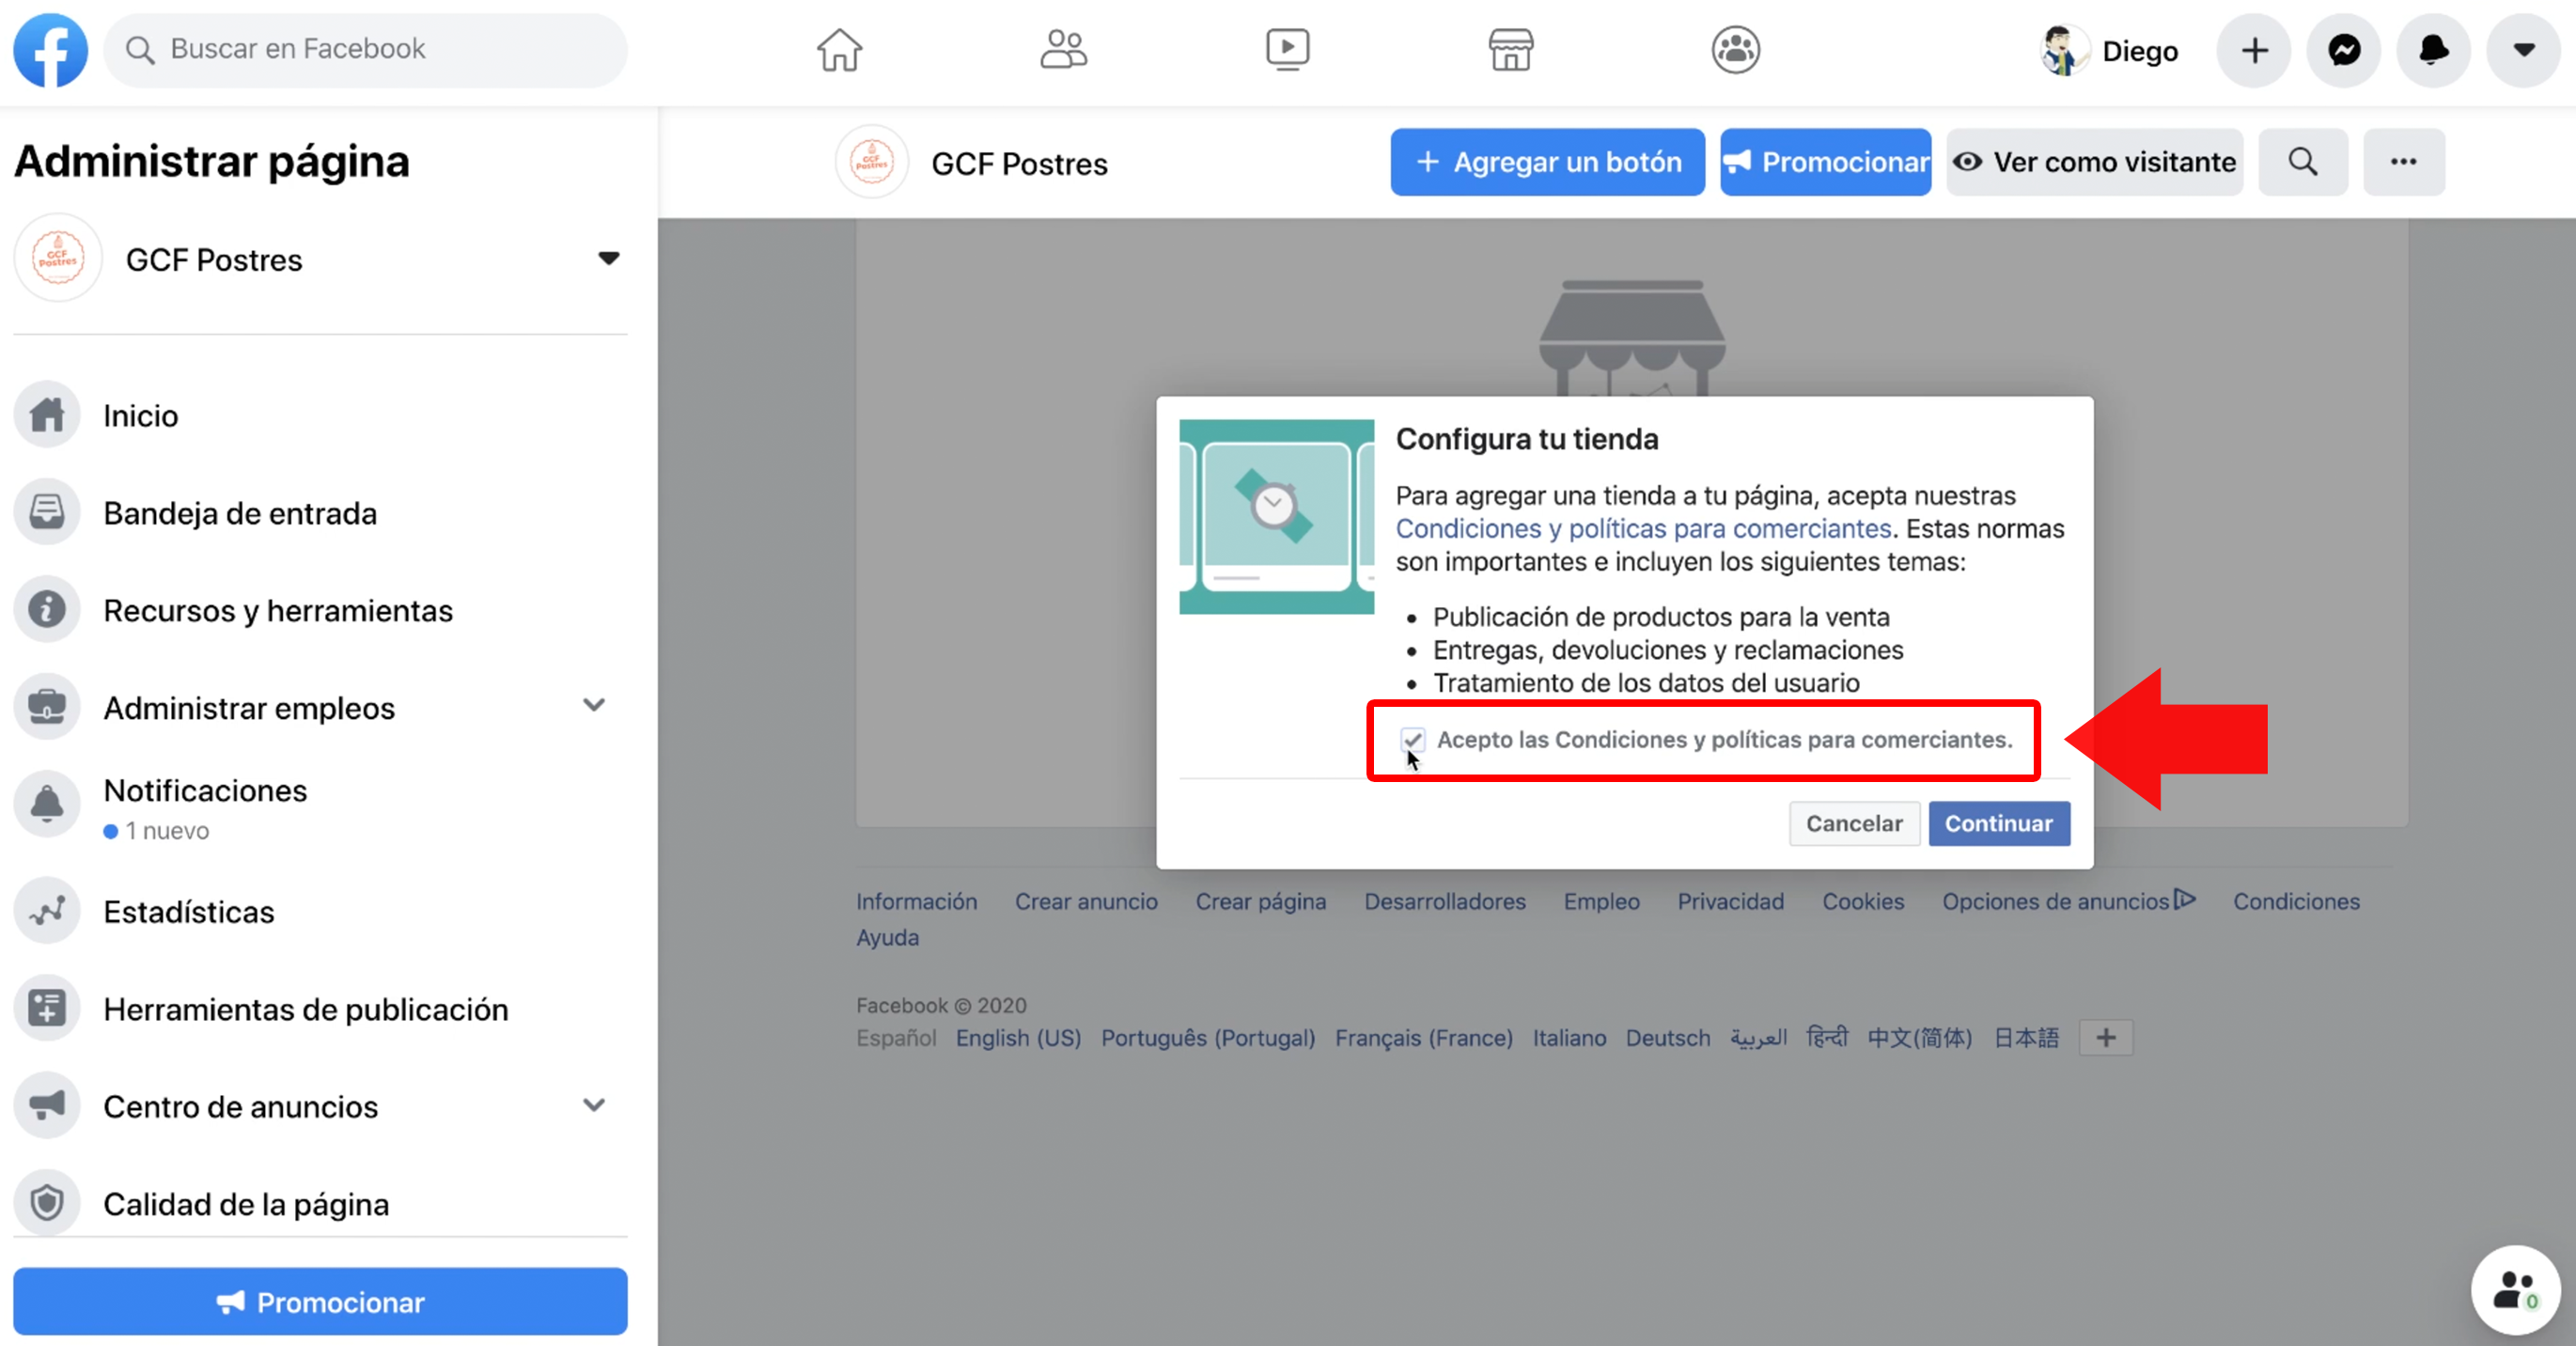
Task: Click the Facebook logo icon
Action: click(50, 50)
